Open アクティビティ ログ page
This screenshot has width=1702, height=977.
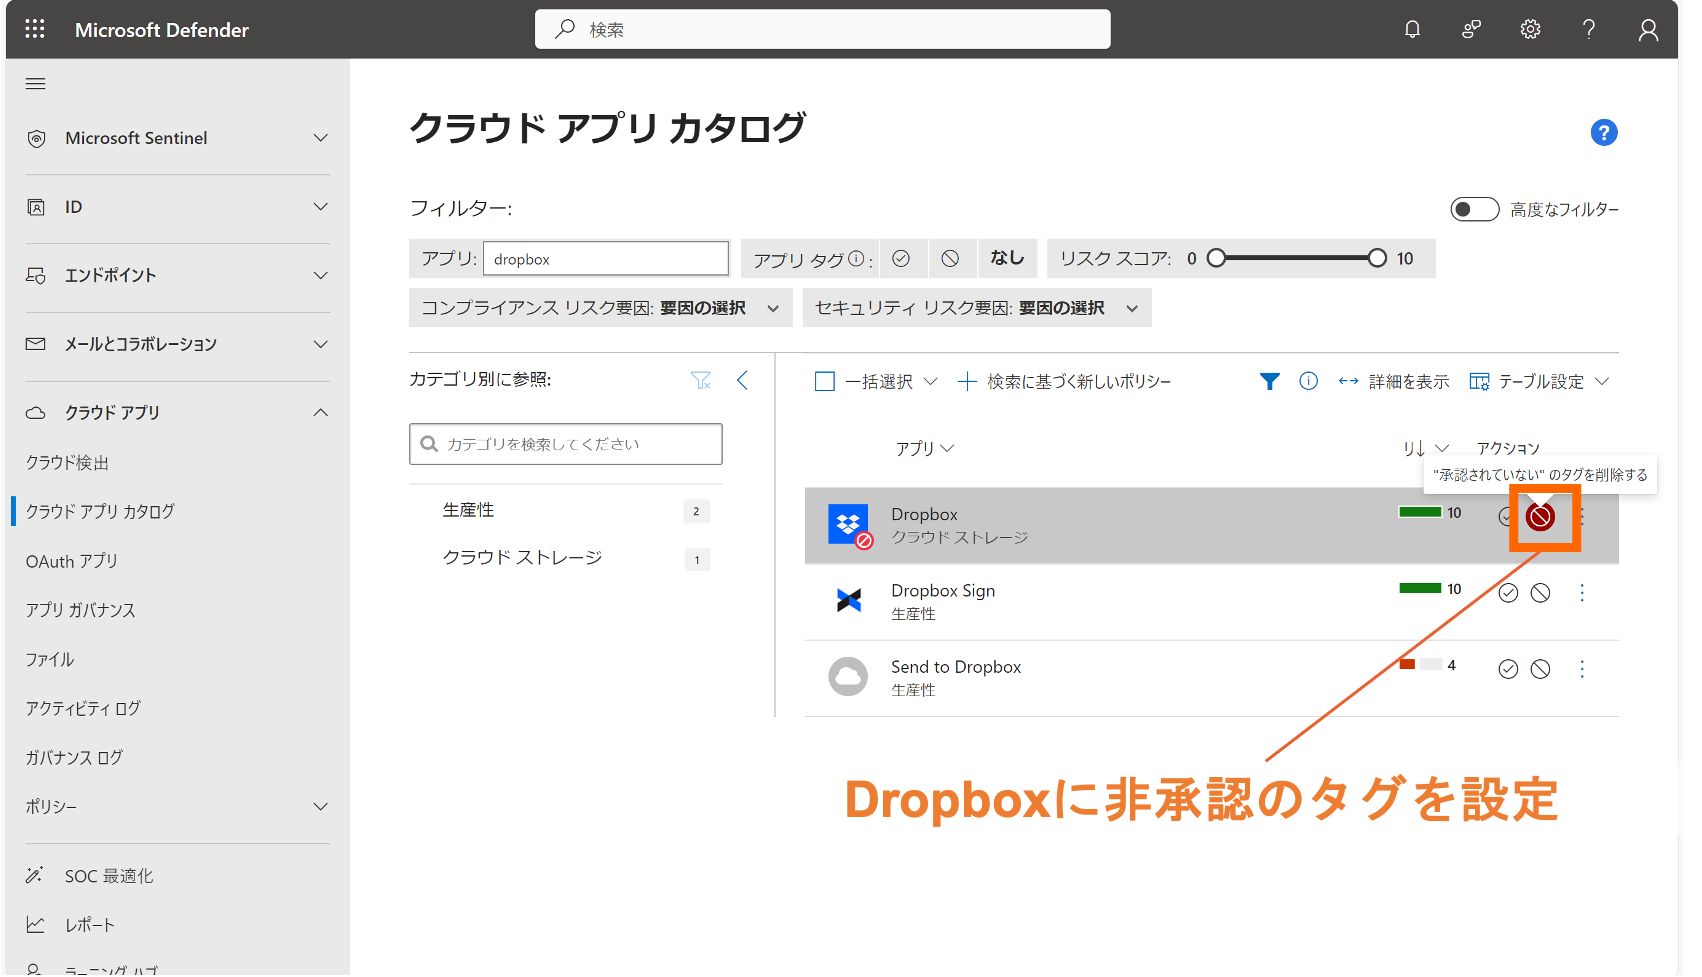pyautogui.click(x=83, y=708)
